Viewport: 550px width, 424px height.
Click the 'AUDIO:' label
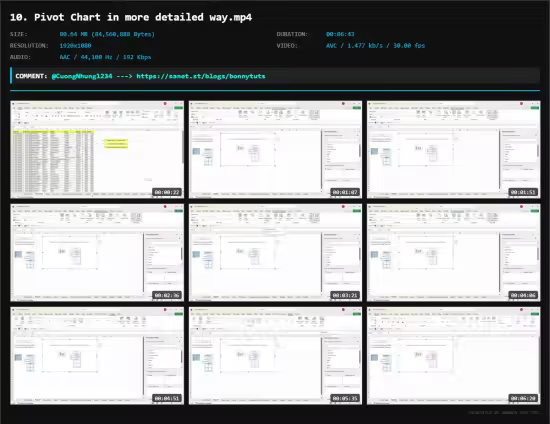20,57
